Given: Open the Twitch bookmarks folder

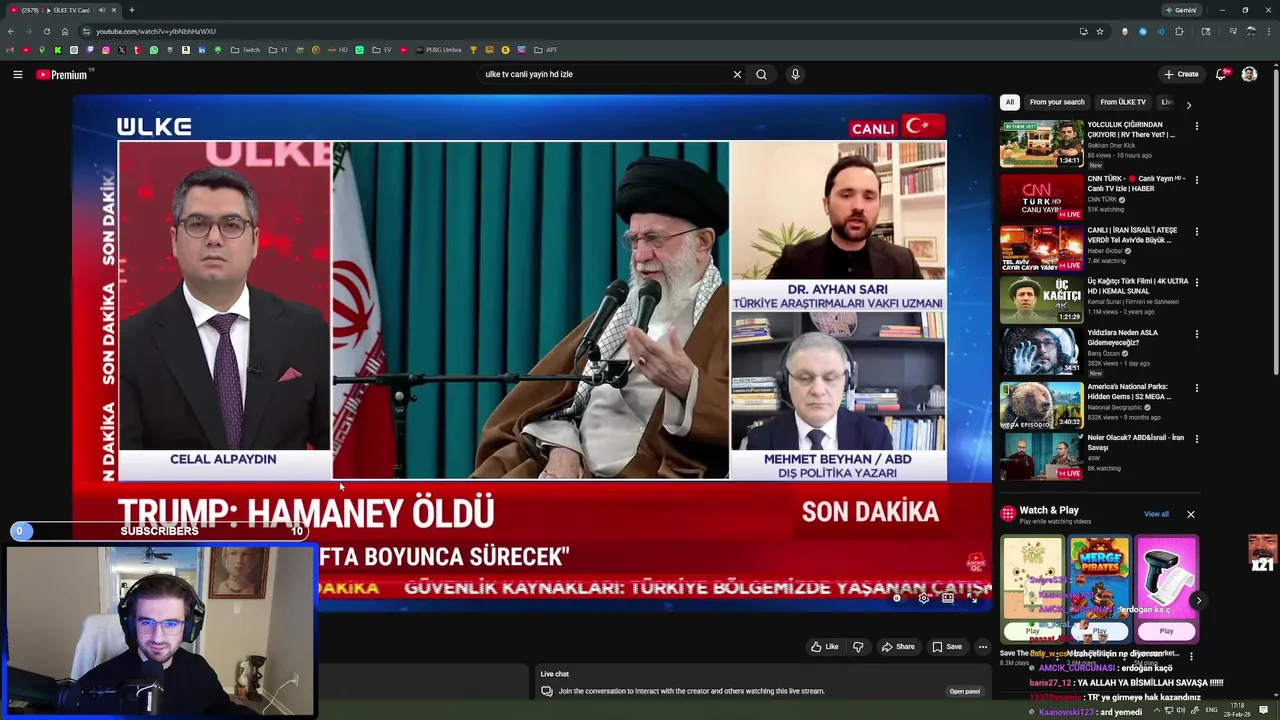Looking at the screenshot, I should tap(245, 50).
